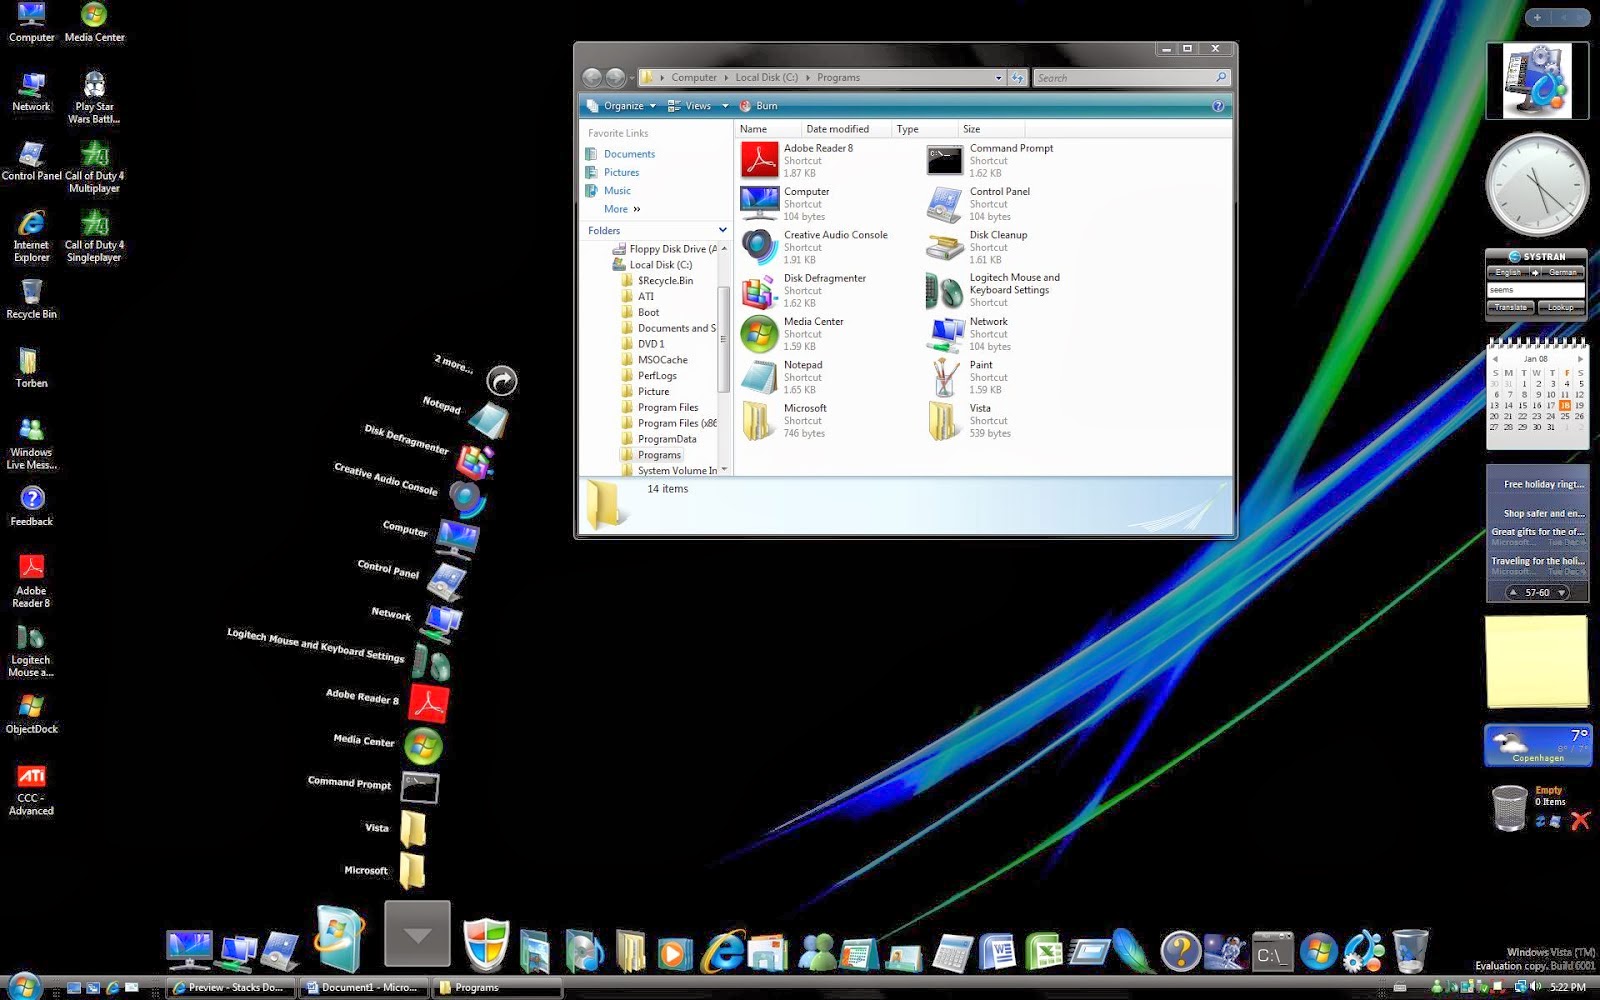Viewport: 1600px width, 1000px height.
Task: Select the Feedback icon on the desktop
Action: pos(31,506)
